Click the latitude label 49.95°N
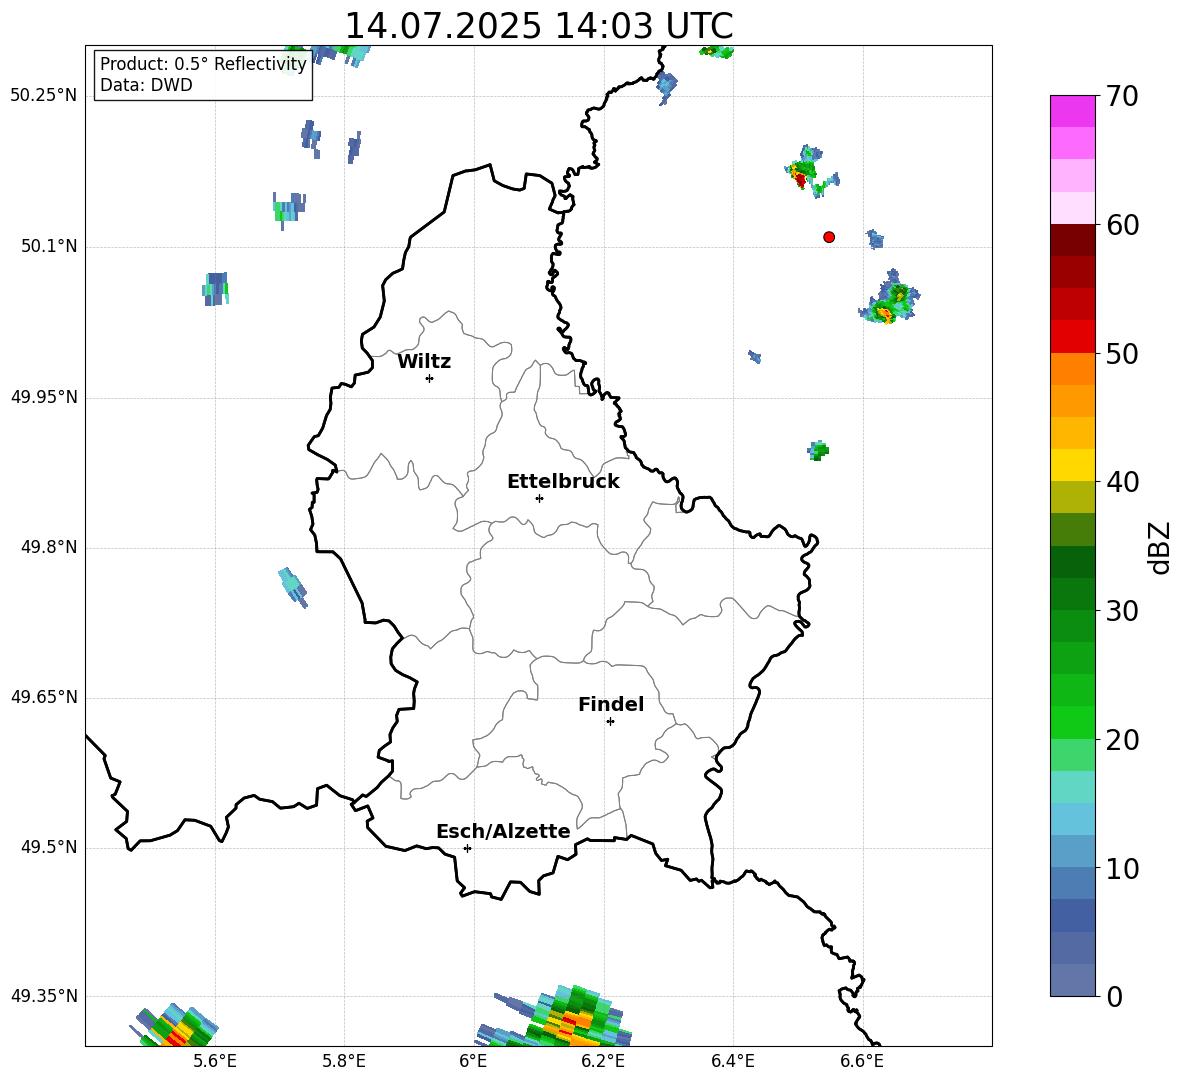 [x=44, y=397]
